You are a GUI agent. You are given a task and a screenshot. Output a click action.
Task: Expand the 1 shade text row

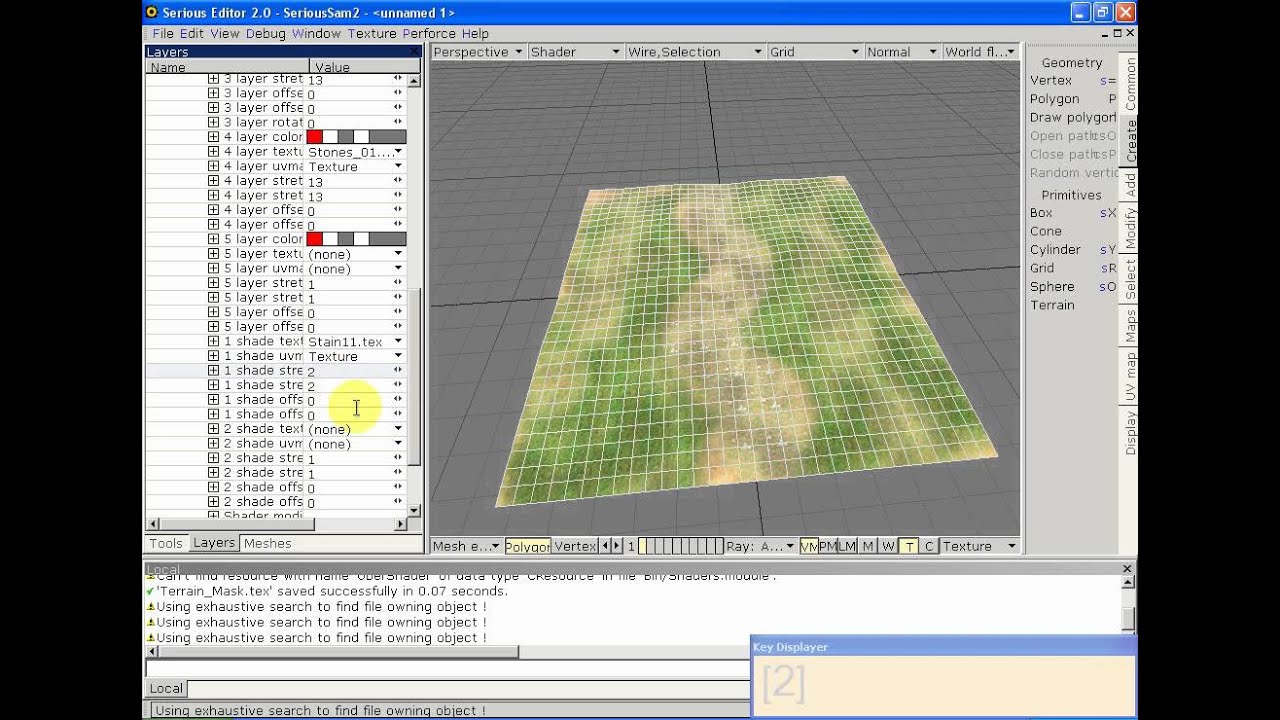pos(213,341)
